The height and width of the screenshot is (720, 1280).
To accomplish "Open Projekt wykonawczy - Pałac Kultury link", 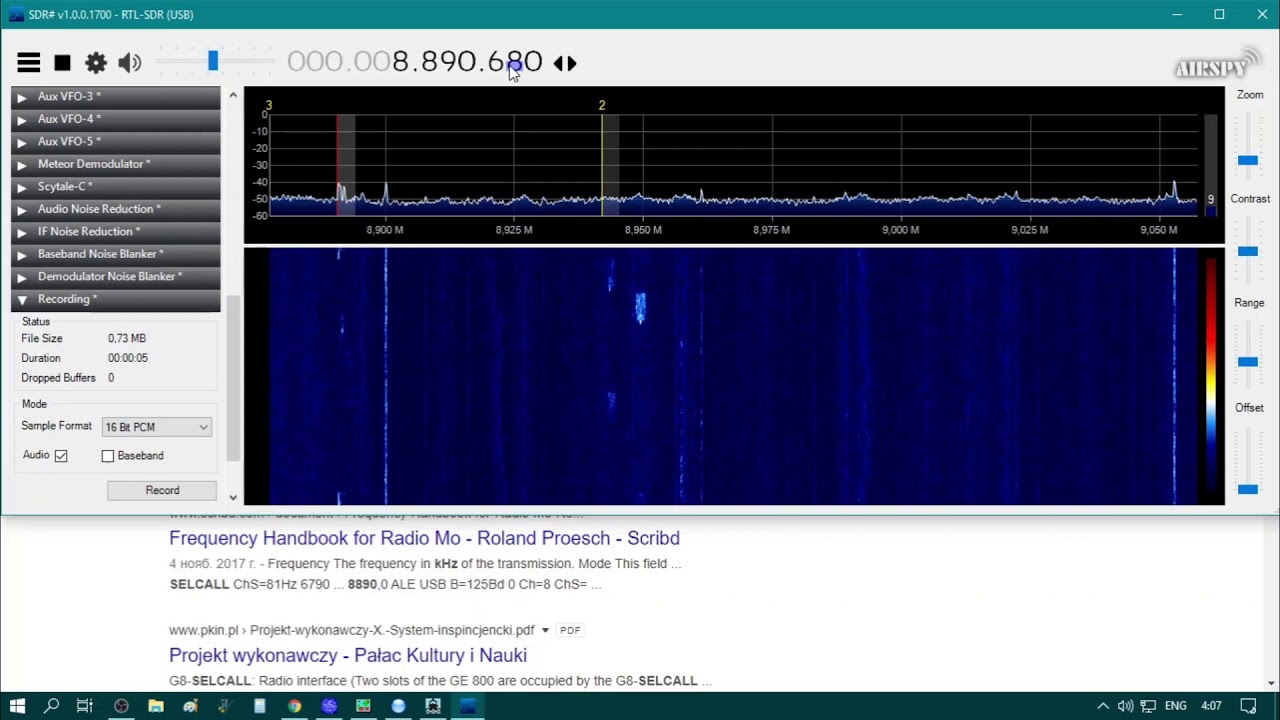I will [348, 655].
